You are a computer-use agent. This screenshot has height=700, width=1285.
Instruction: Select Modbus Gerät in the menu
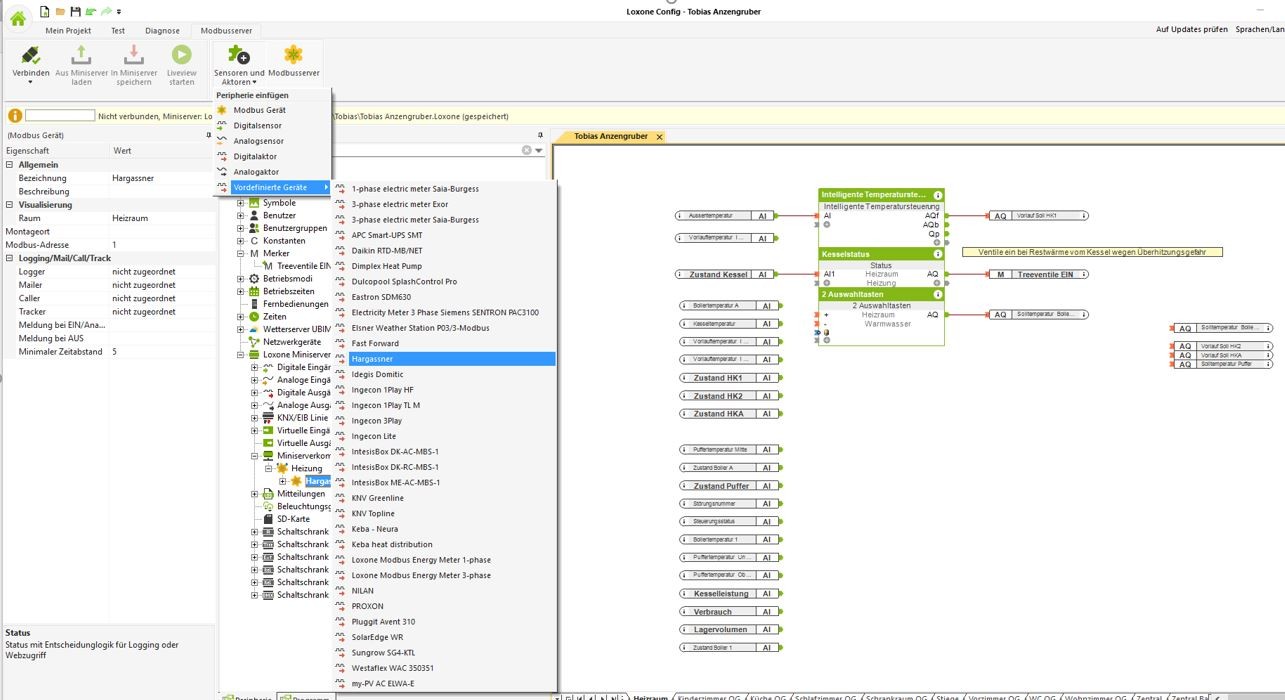click(x=259, y=110)
